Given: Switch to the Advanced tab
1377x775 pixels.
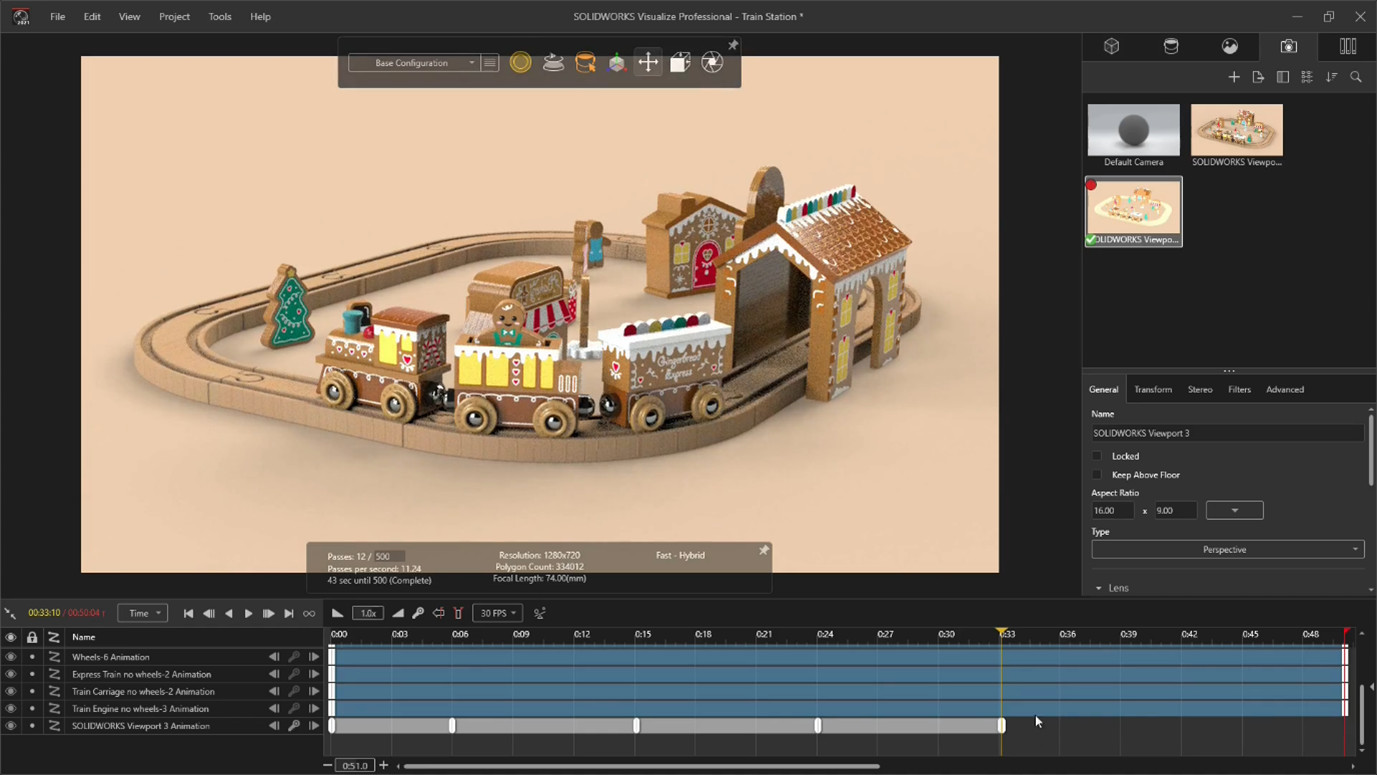Looking at the screenshot, I should click(1285, 389).
